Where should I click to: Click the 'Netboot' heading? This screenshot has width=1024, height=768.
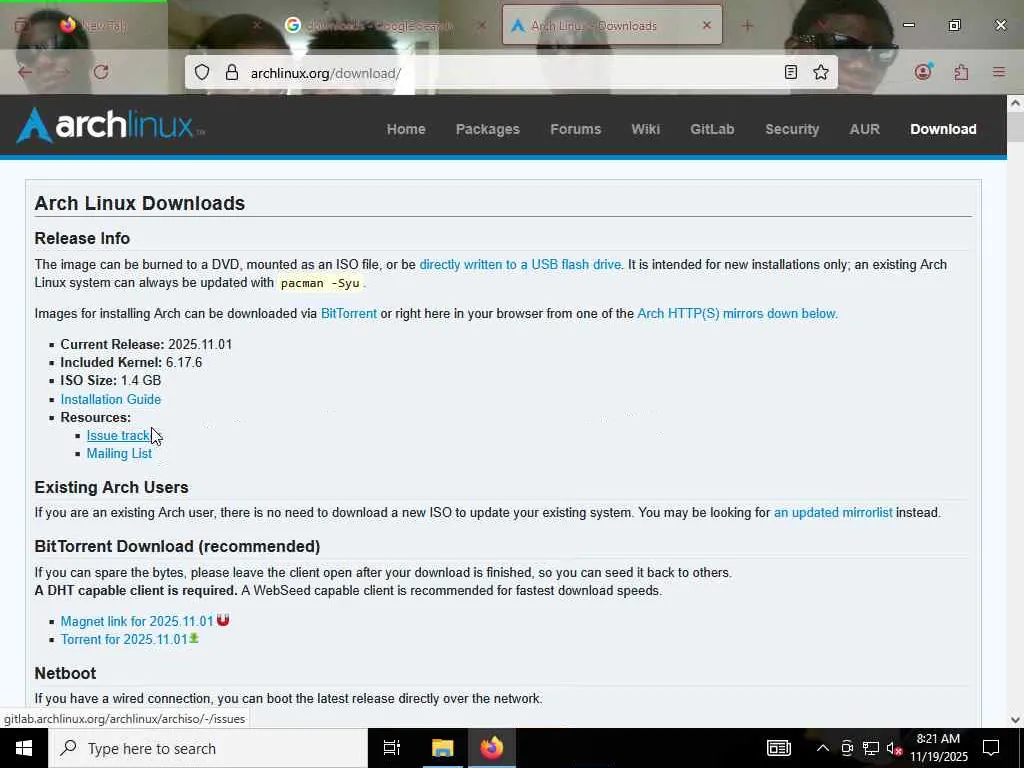click(65, 673)
